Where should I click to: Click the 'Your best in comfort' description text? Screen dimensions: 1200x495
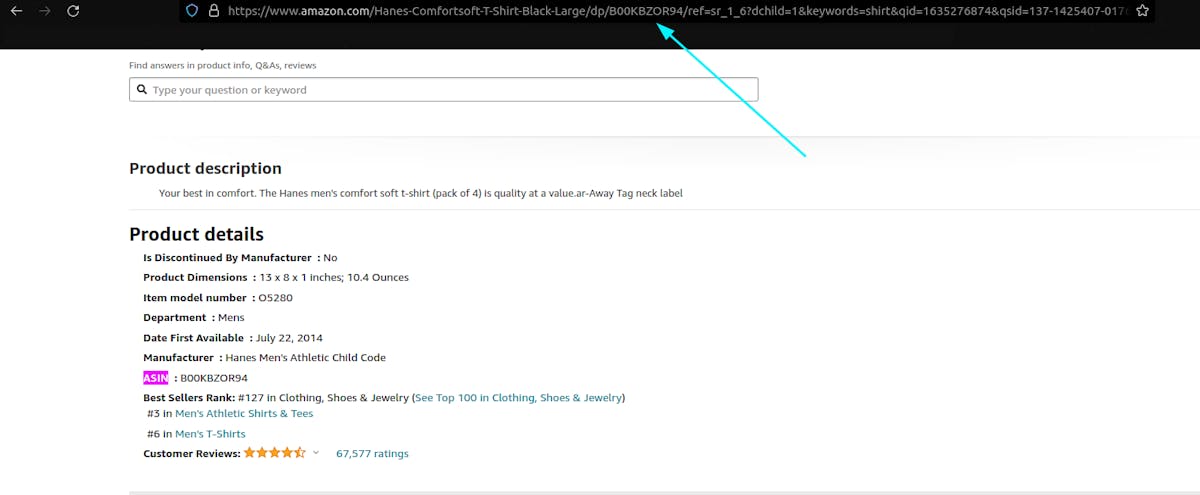click(420, 193)
